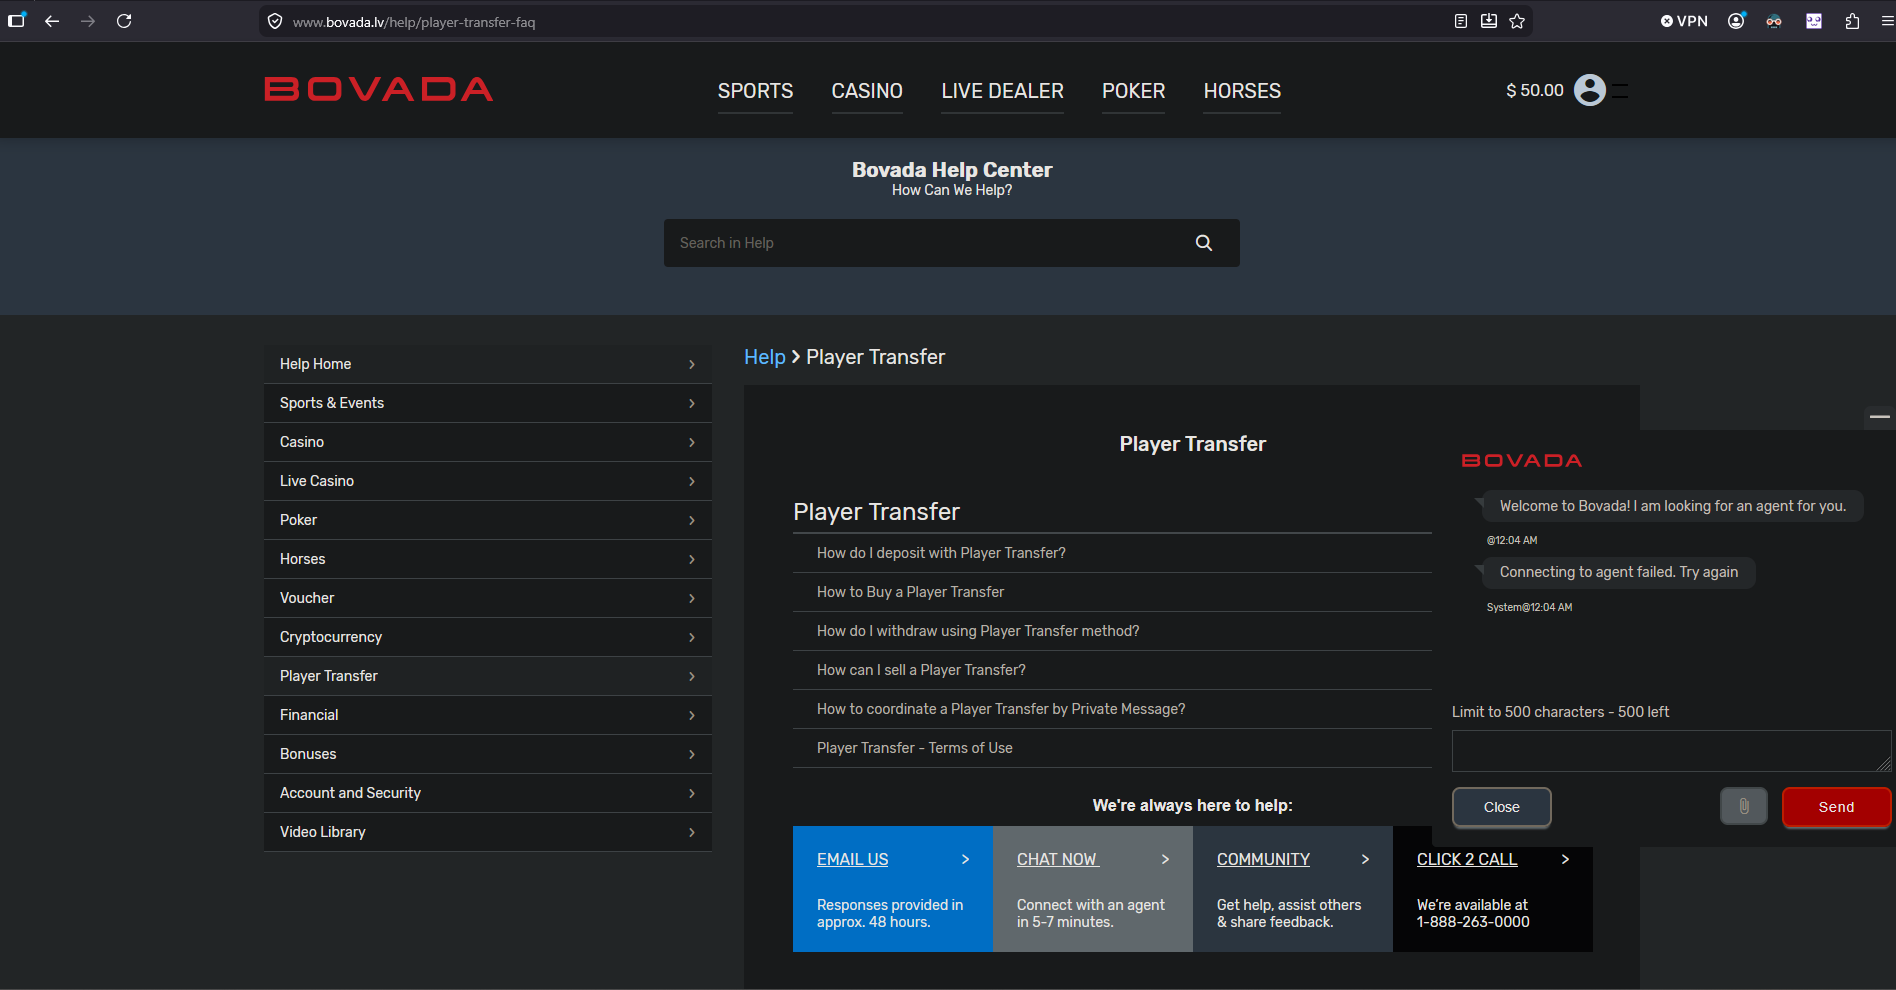This screenshot has height=990, width=1896.
Task: Expand the Live Casino sidebar row
Action: coord(488,481)
